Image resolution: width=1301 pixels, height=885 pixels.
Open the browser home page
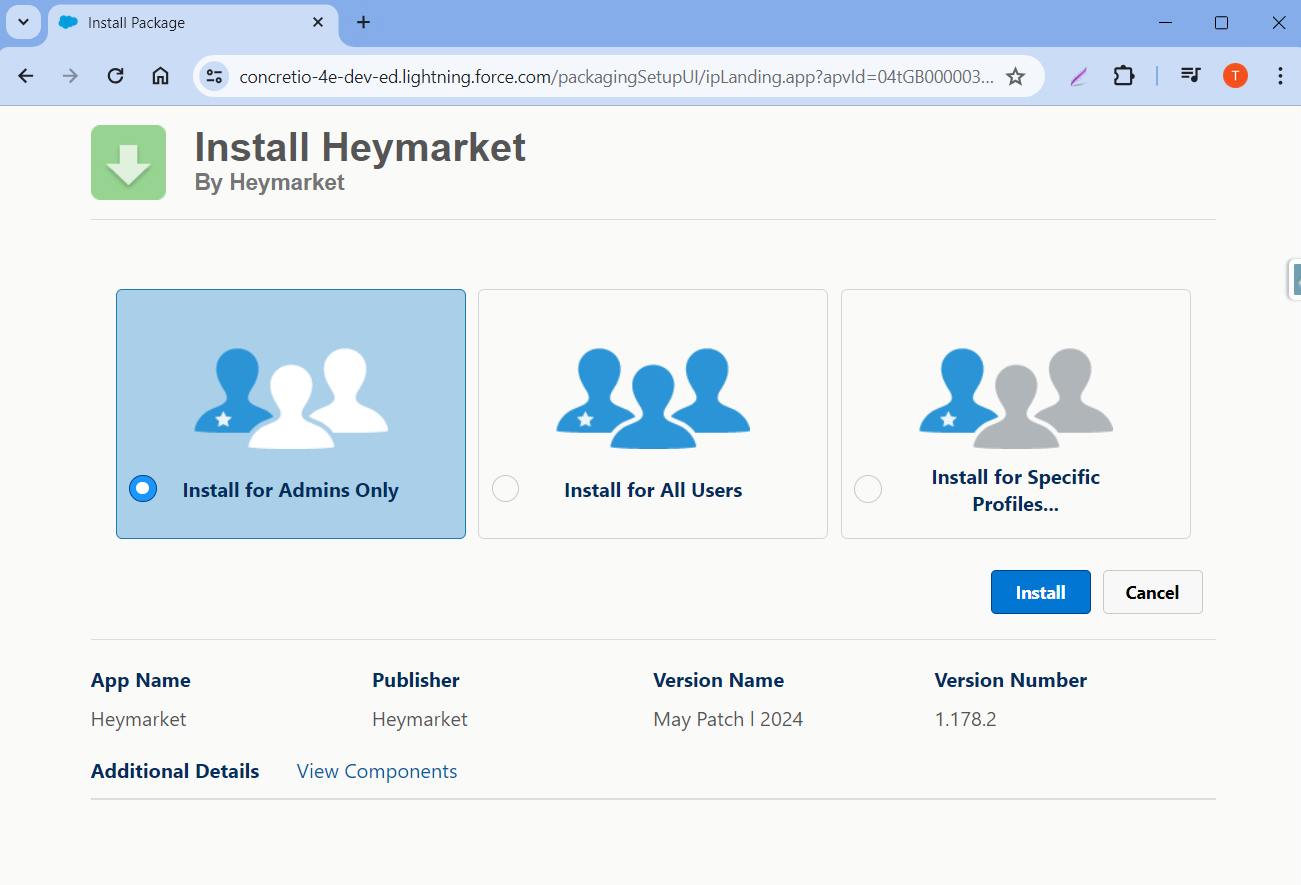click(x=160, y=76)
